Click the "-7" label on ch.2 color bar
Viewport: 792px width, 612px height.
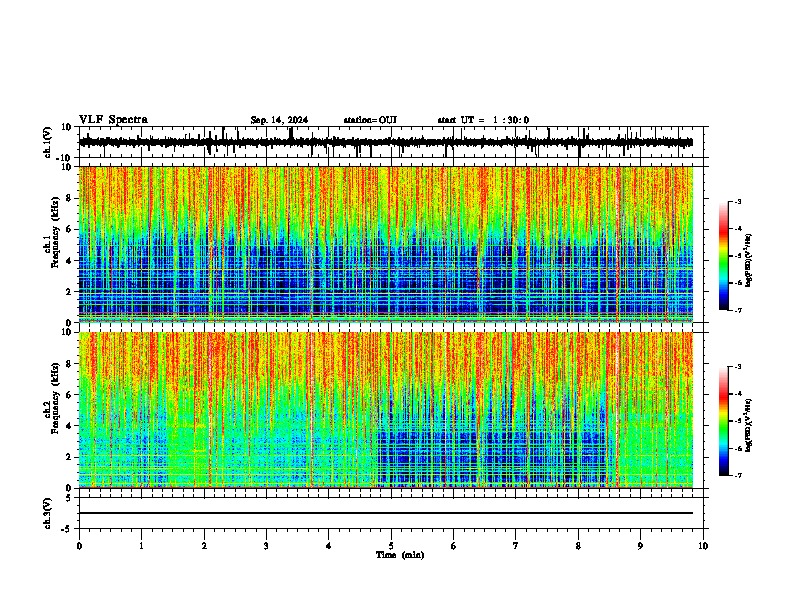737,475
